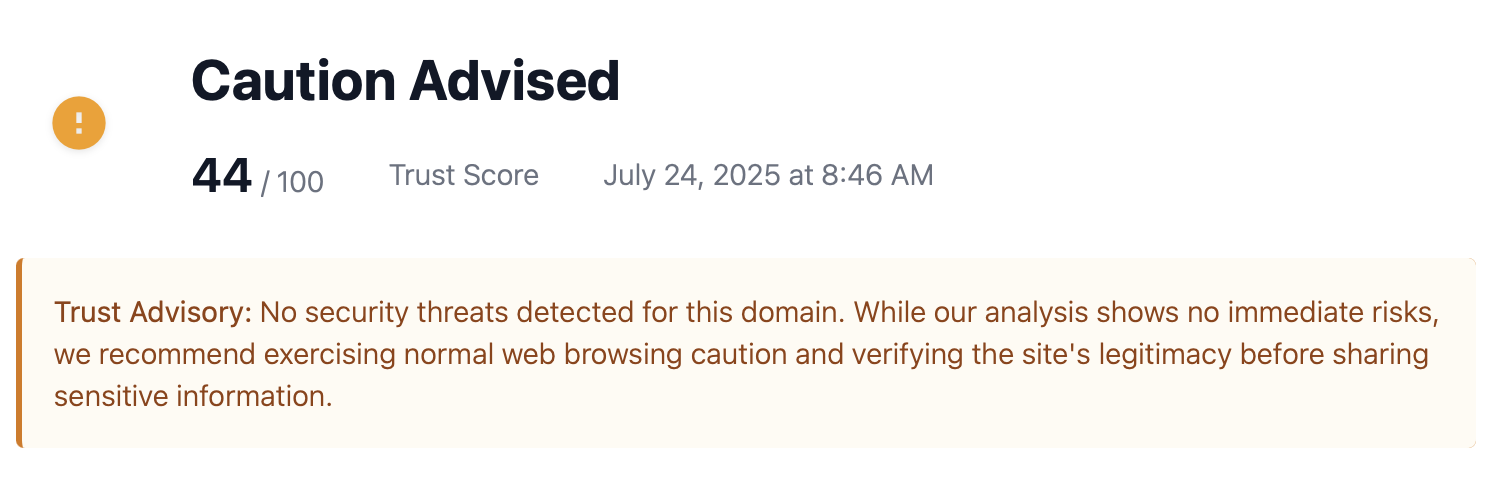The height and width of the screenshot is (482, 1502).
Task: Click the "/ 100" score denominator
Action: [x=292, y=182]
